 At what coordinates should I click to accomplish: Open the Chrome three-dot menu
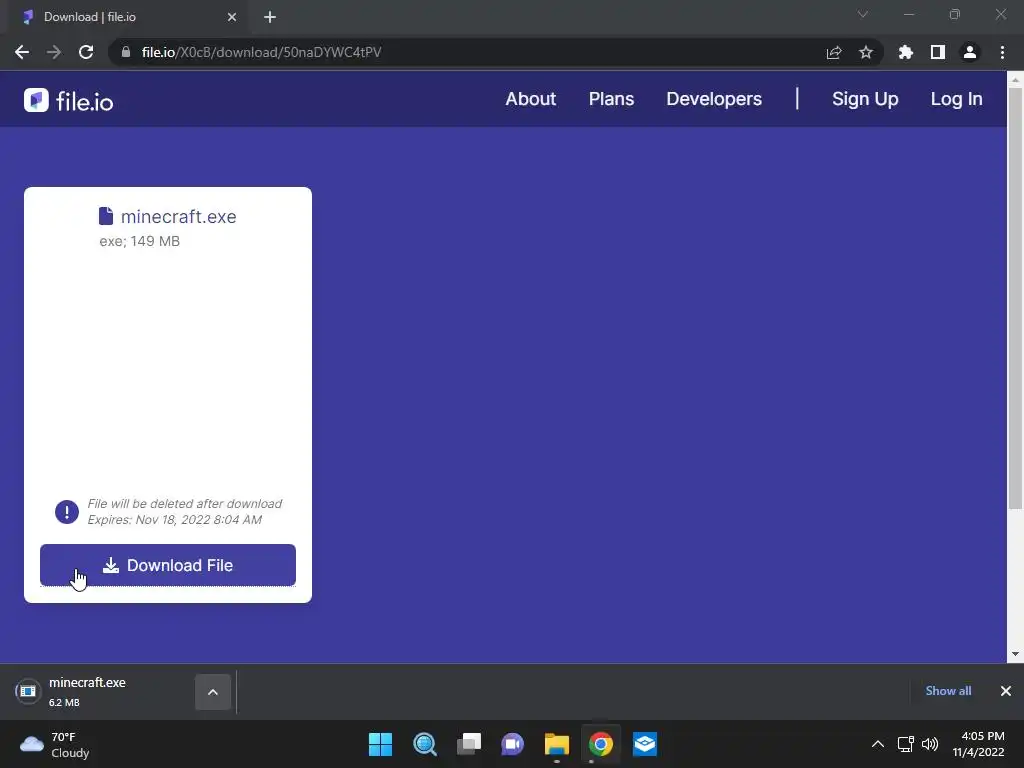(1002, 52)
